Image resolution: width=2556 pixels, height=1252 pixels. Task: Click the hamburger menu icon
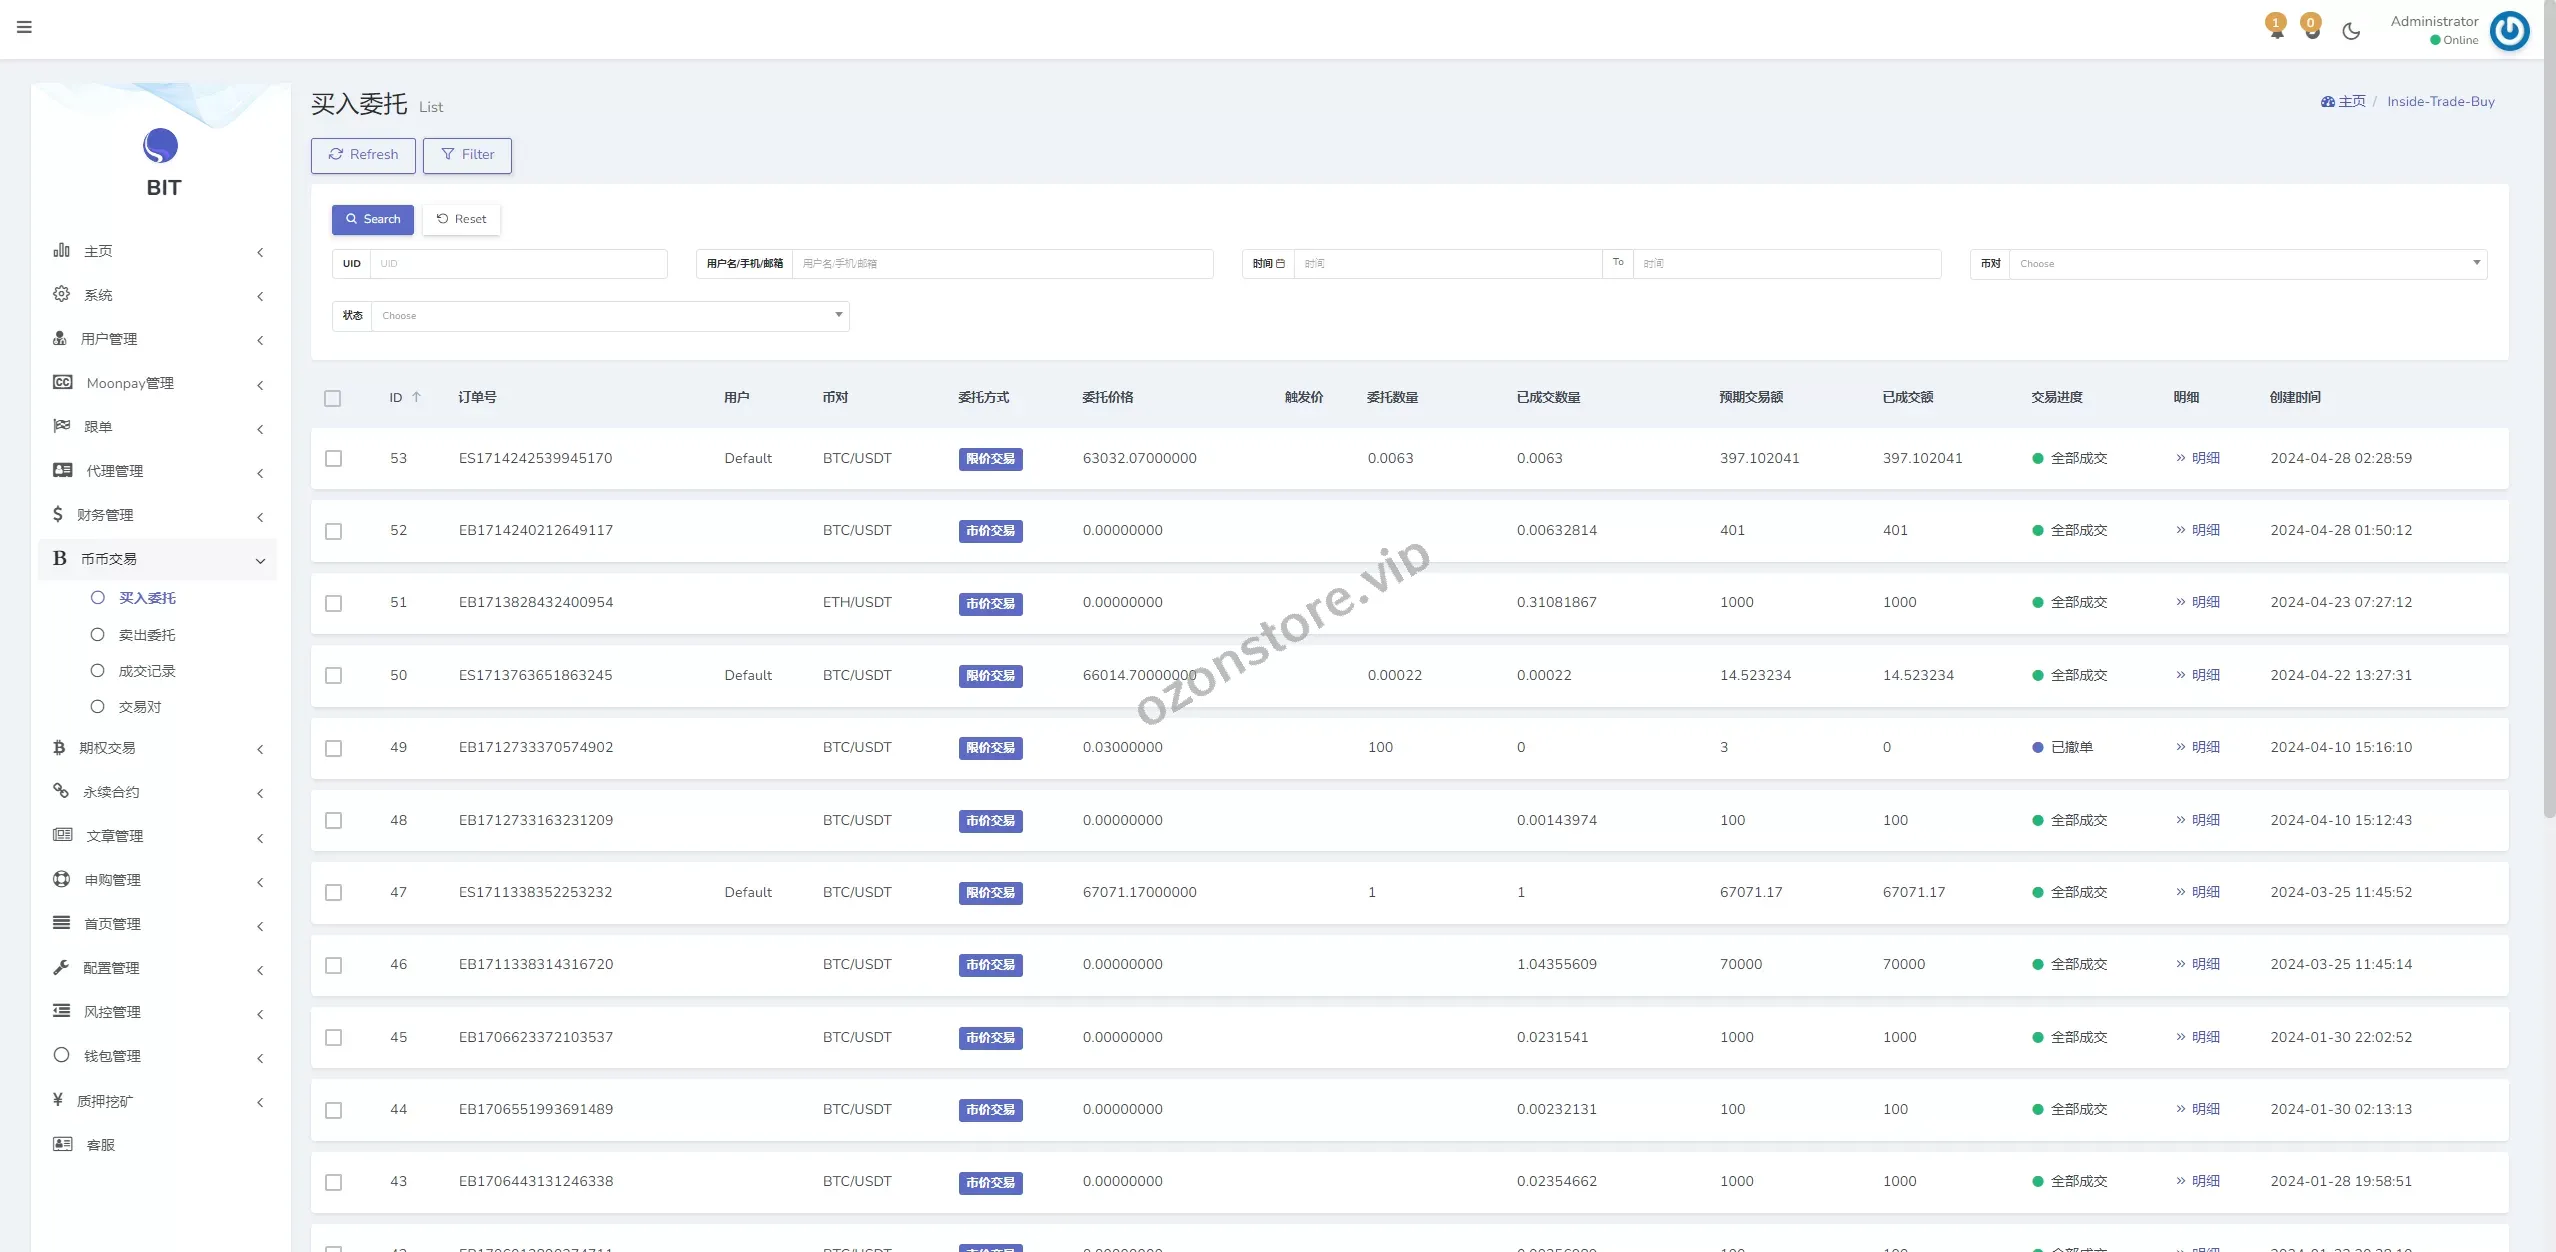[x=24, y=27]
